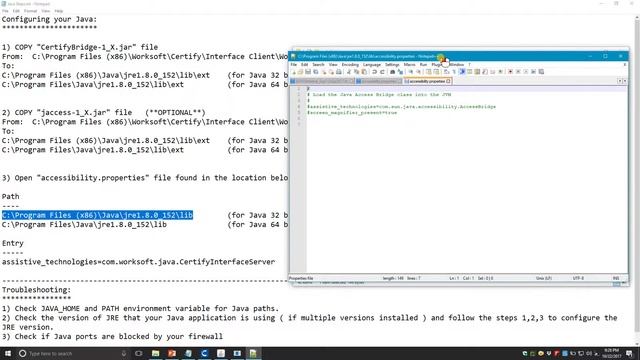Open the View menu in Notepad++
This screenshot has height=360, width=640.
click(333, 64)
